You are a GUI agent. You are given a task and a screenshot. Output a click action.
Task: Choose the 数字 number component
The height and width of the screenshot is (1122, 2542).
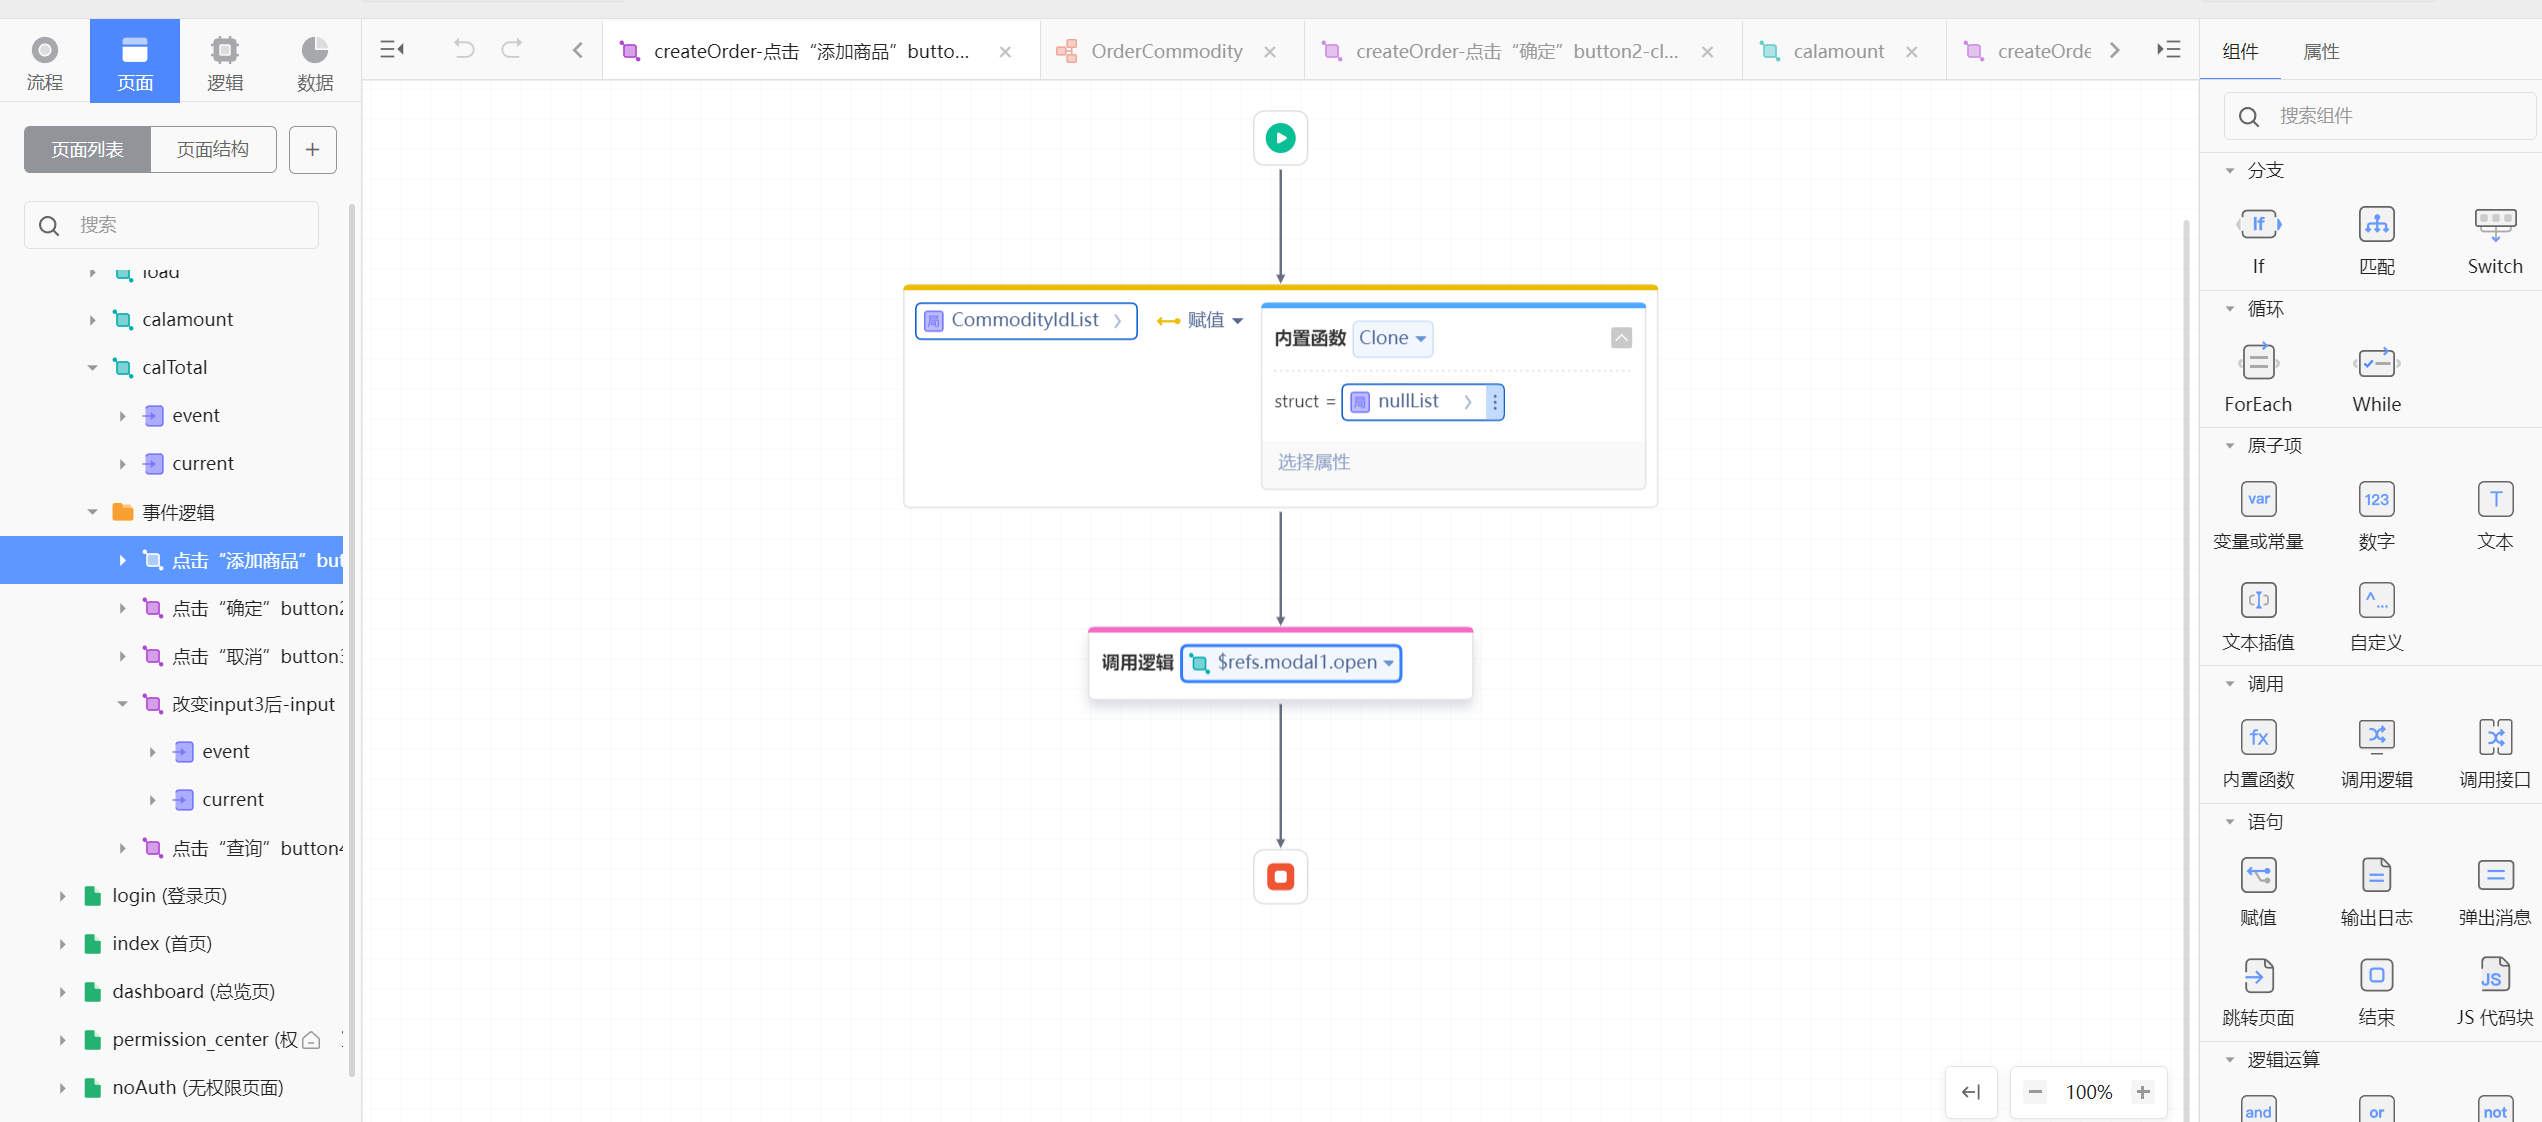point(2376,515)
